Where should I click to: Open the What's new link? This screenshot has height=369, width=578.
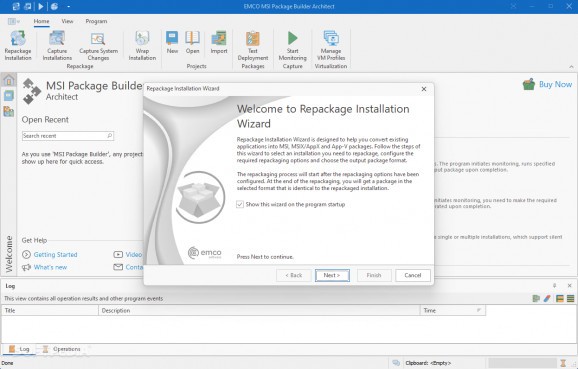click(x=50, y=267)
